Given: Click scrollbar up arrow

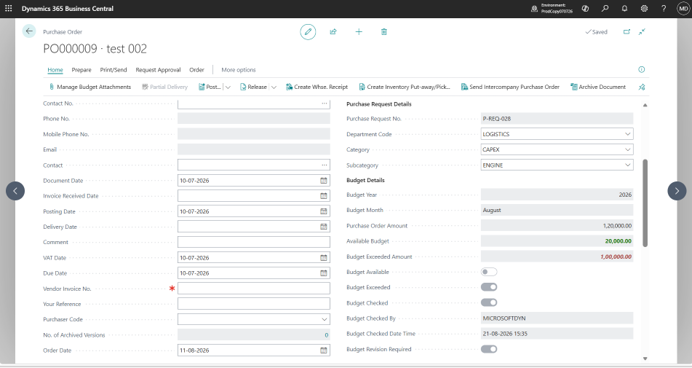Looking at the screenshot, I should coord(645,105).
